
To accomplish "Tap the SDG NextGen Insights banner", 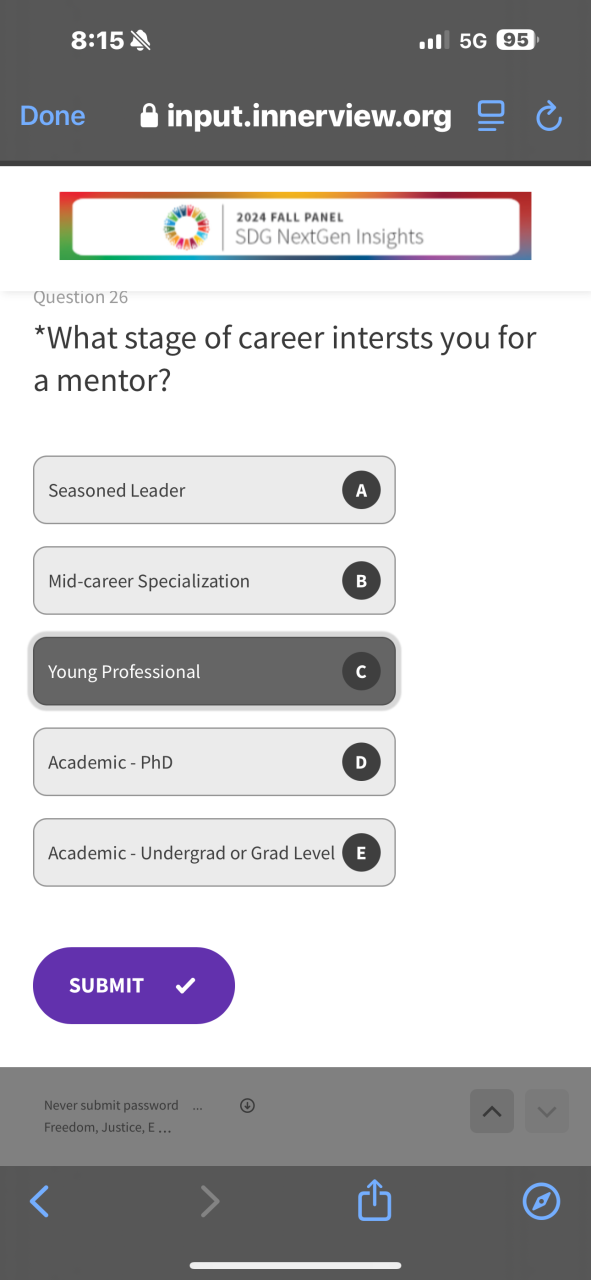I will [x=295, y=226].
